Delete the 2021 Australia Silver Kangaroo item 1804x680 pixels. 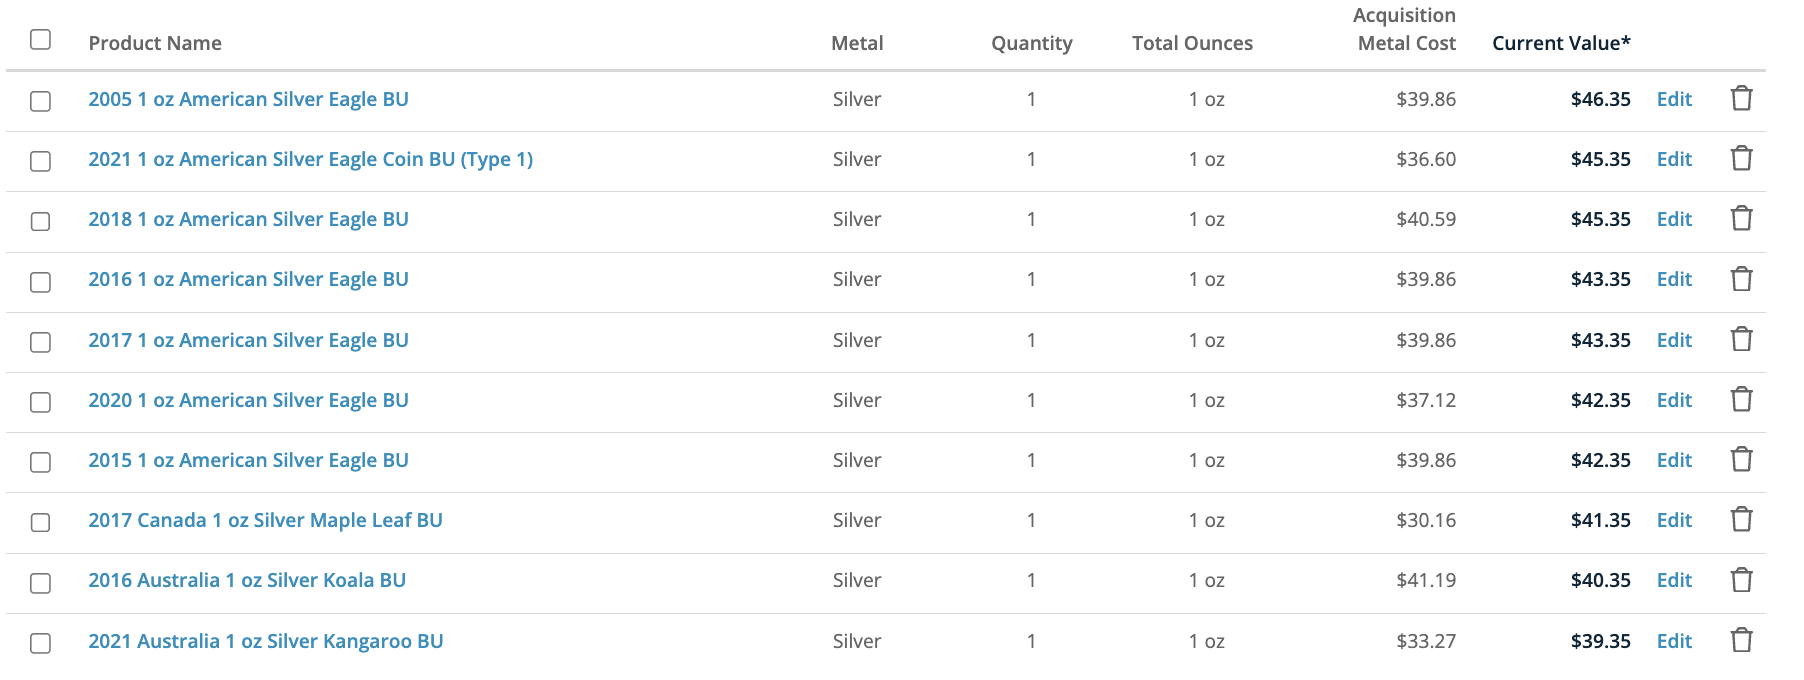pos(1741,640)
